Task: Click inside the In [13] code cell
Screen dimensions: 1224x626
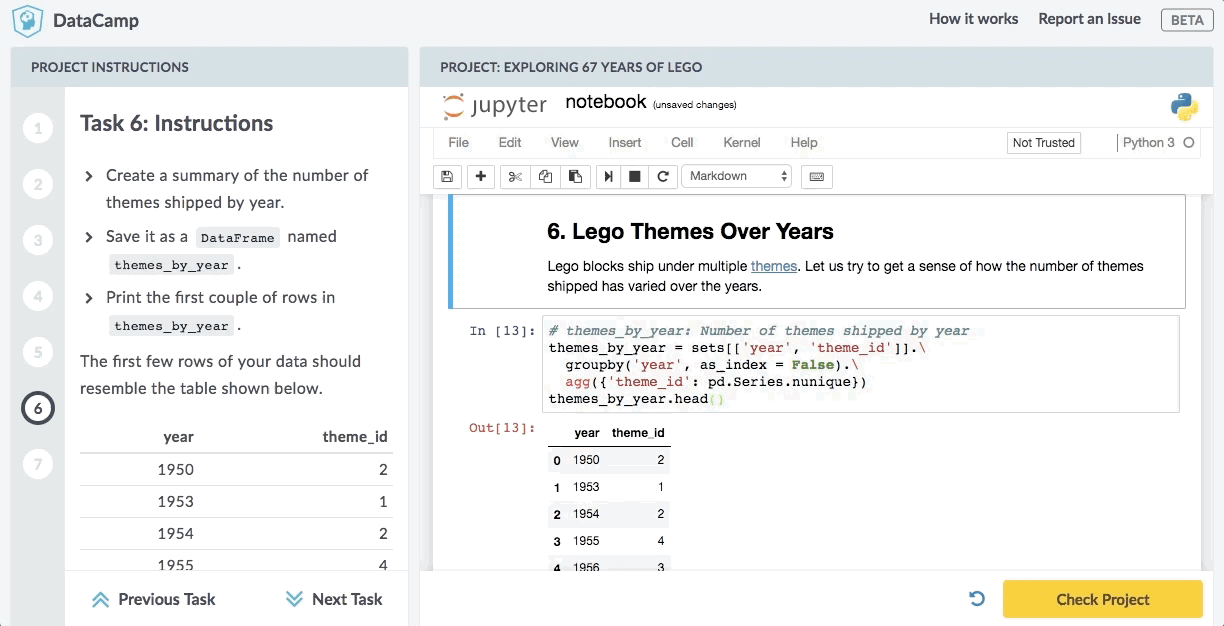Action: pyautogui.click(x=860, y=364)
